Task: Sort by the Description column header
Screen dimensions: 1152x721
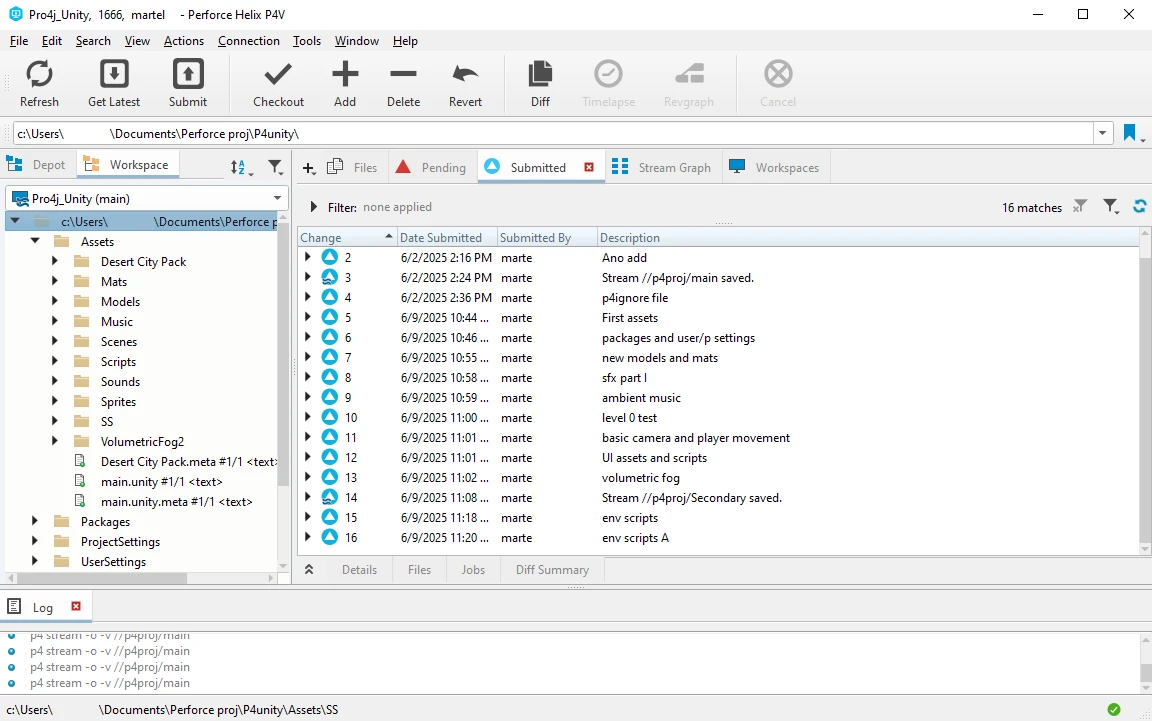Action: [x=867, y=237]
